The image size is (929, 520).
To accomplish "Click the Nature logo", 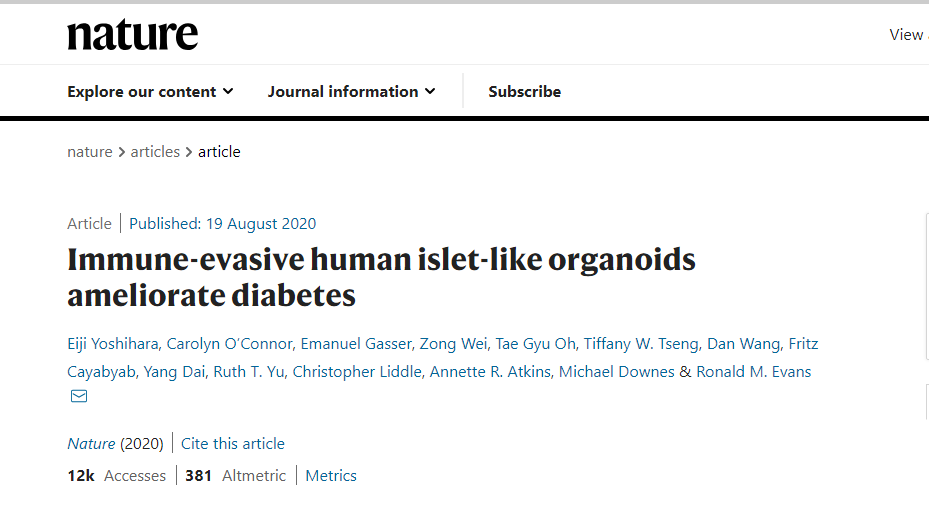I will click(x=132, y=34).
